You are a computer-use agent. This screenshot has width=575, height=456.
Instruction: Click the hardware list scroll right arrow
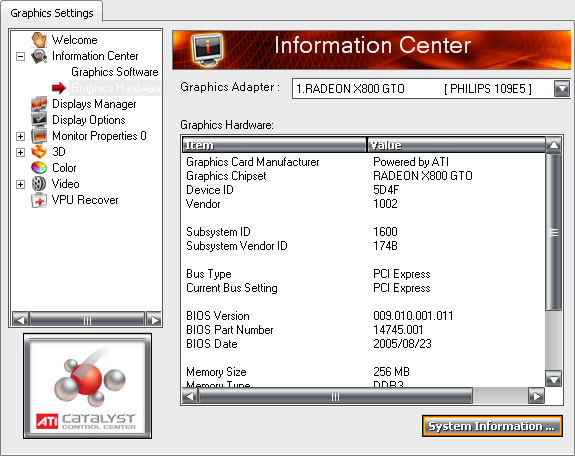pyautogui.click(x=537, y=397)
